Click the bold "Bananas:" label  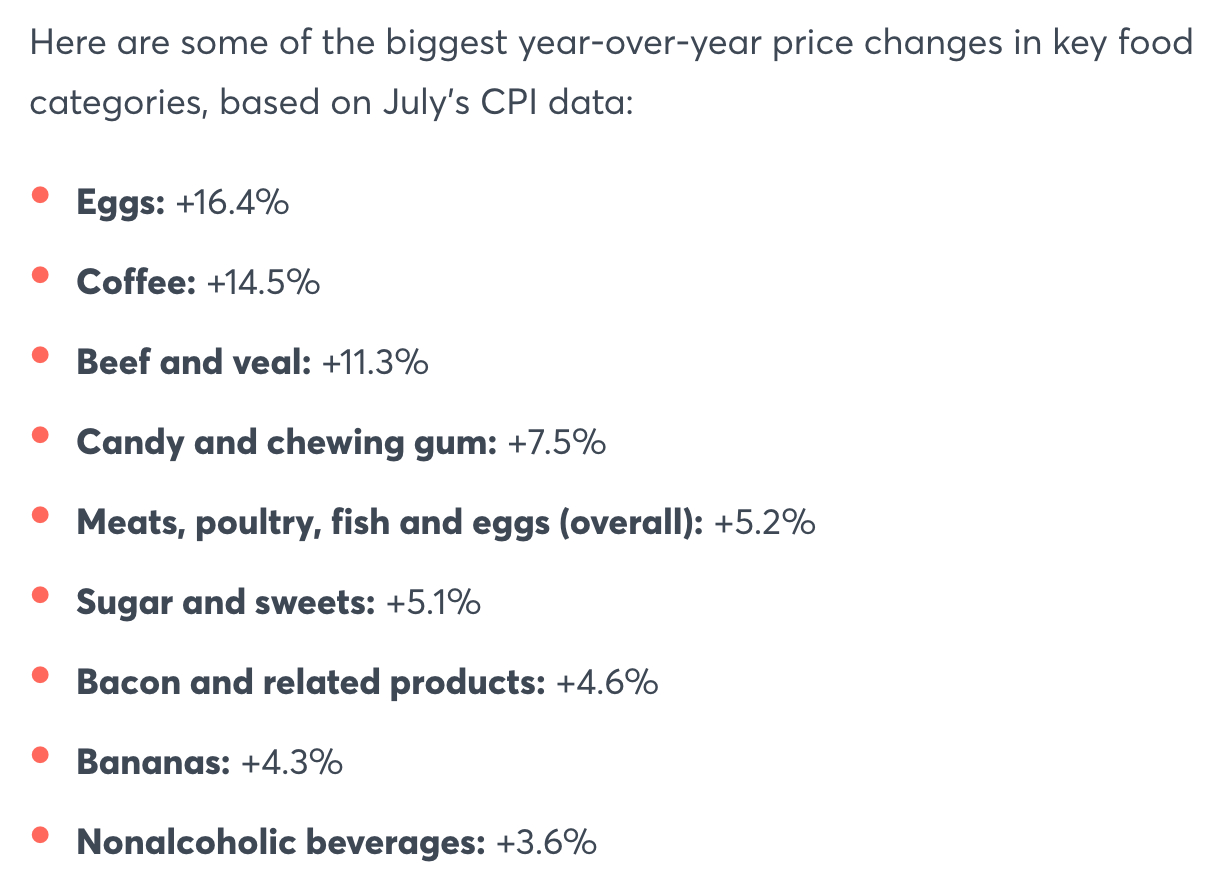[154, 763]
